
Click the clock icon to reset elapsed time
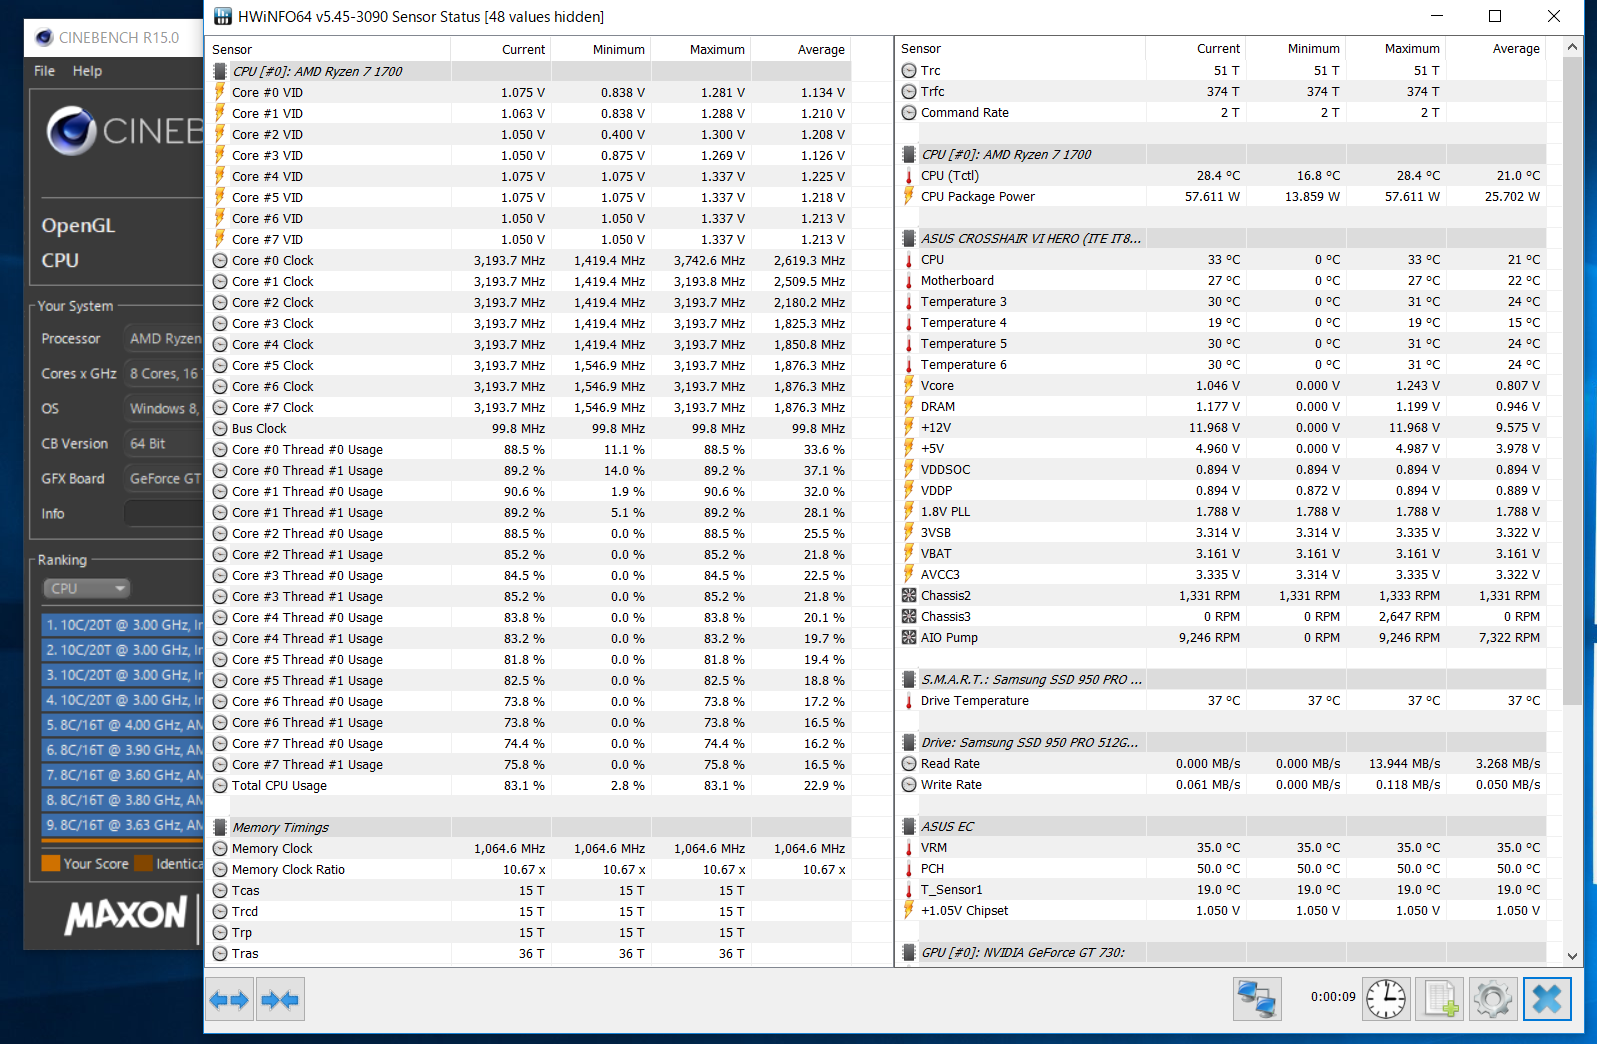1386,999
